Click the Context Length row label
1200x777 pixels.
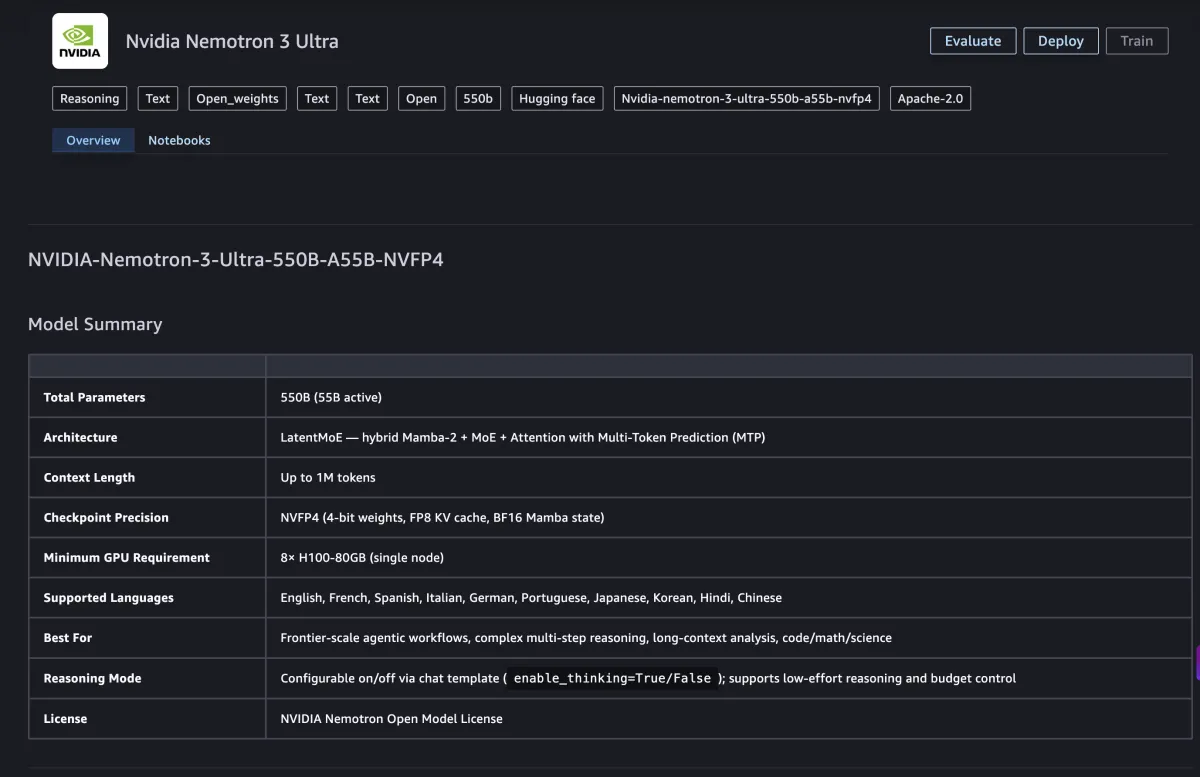pyautogui.click(x=89, y=477)
